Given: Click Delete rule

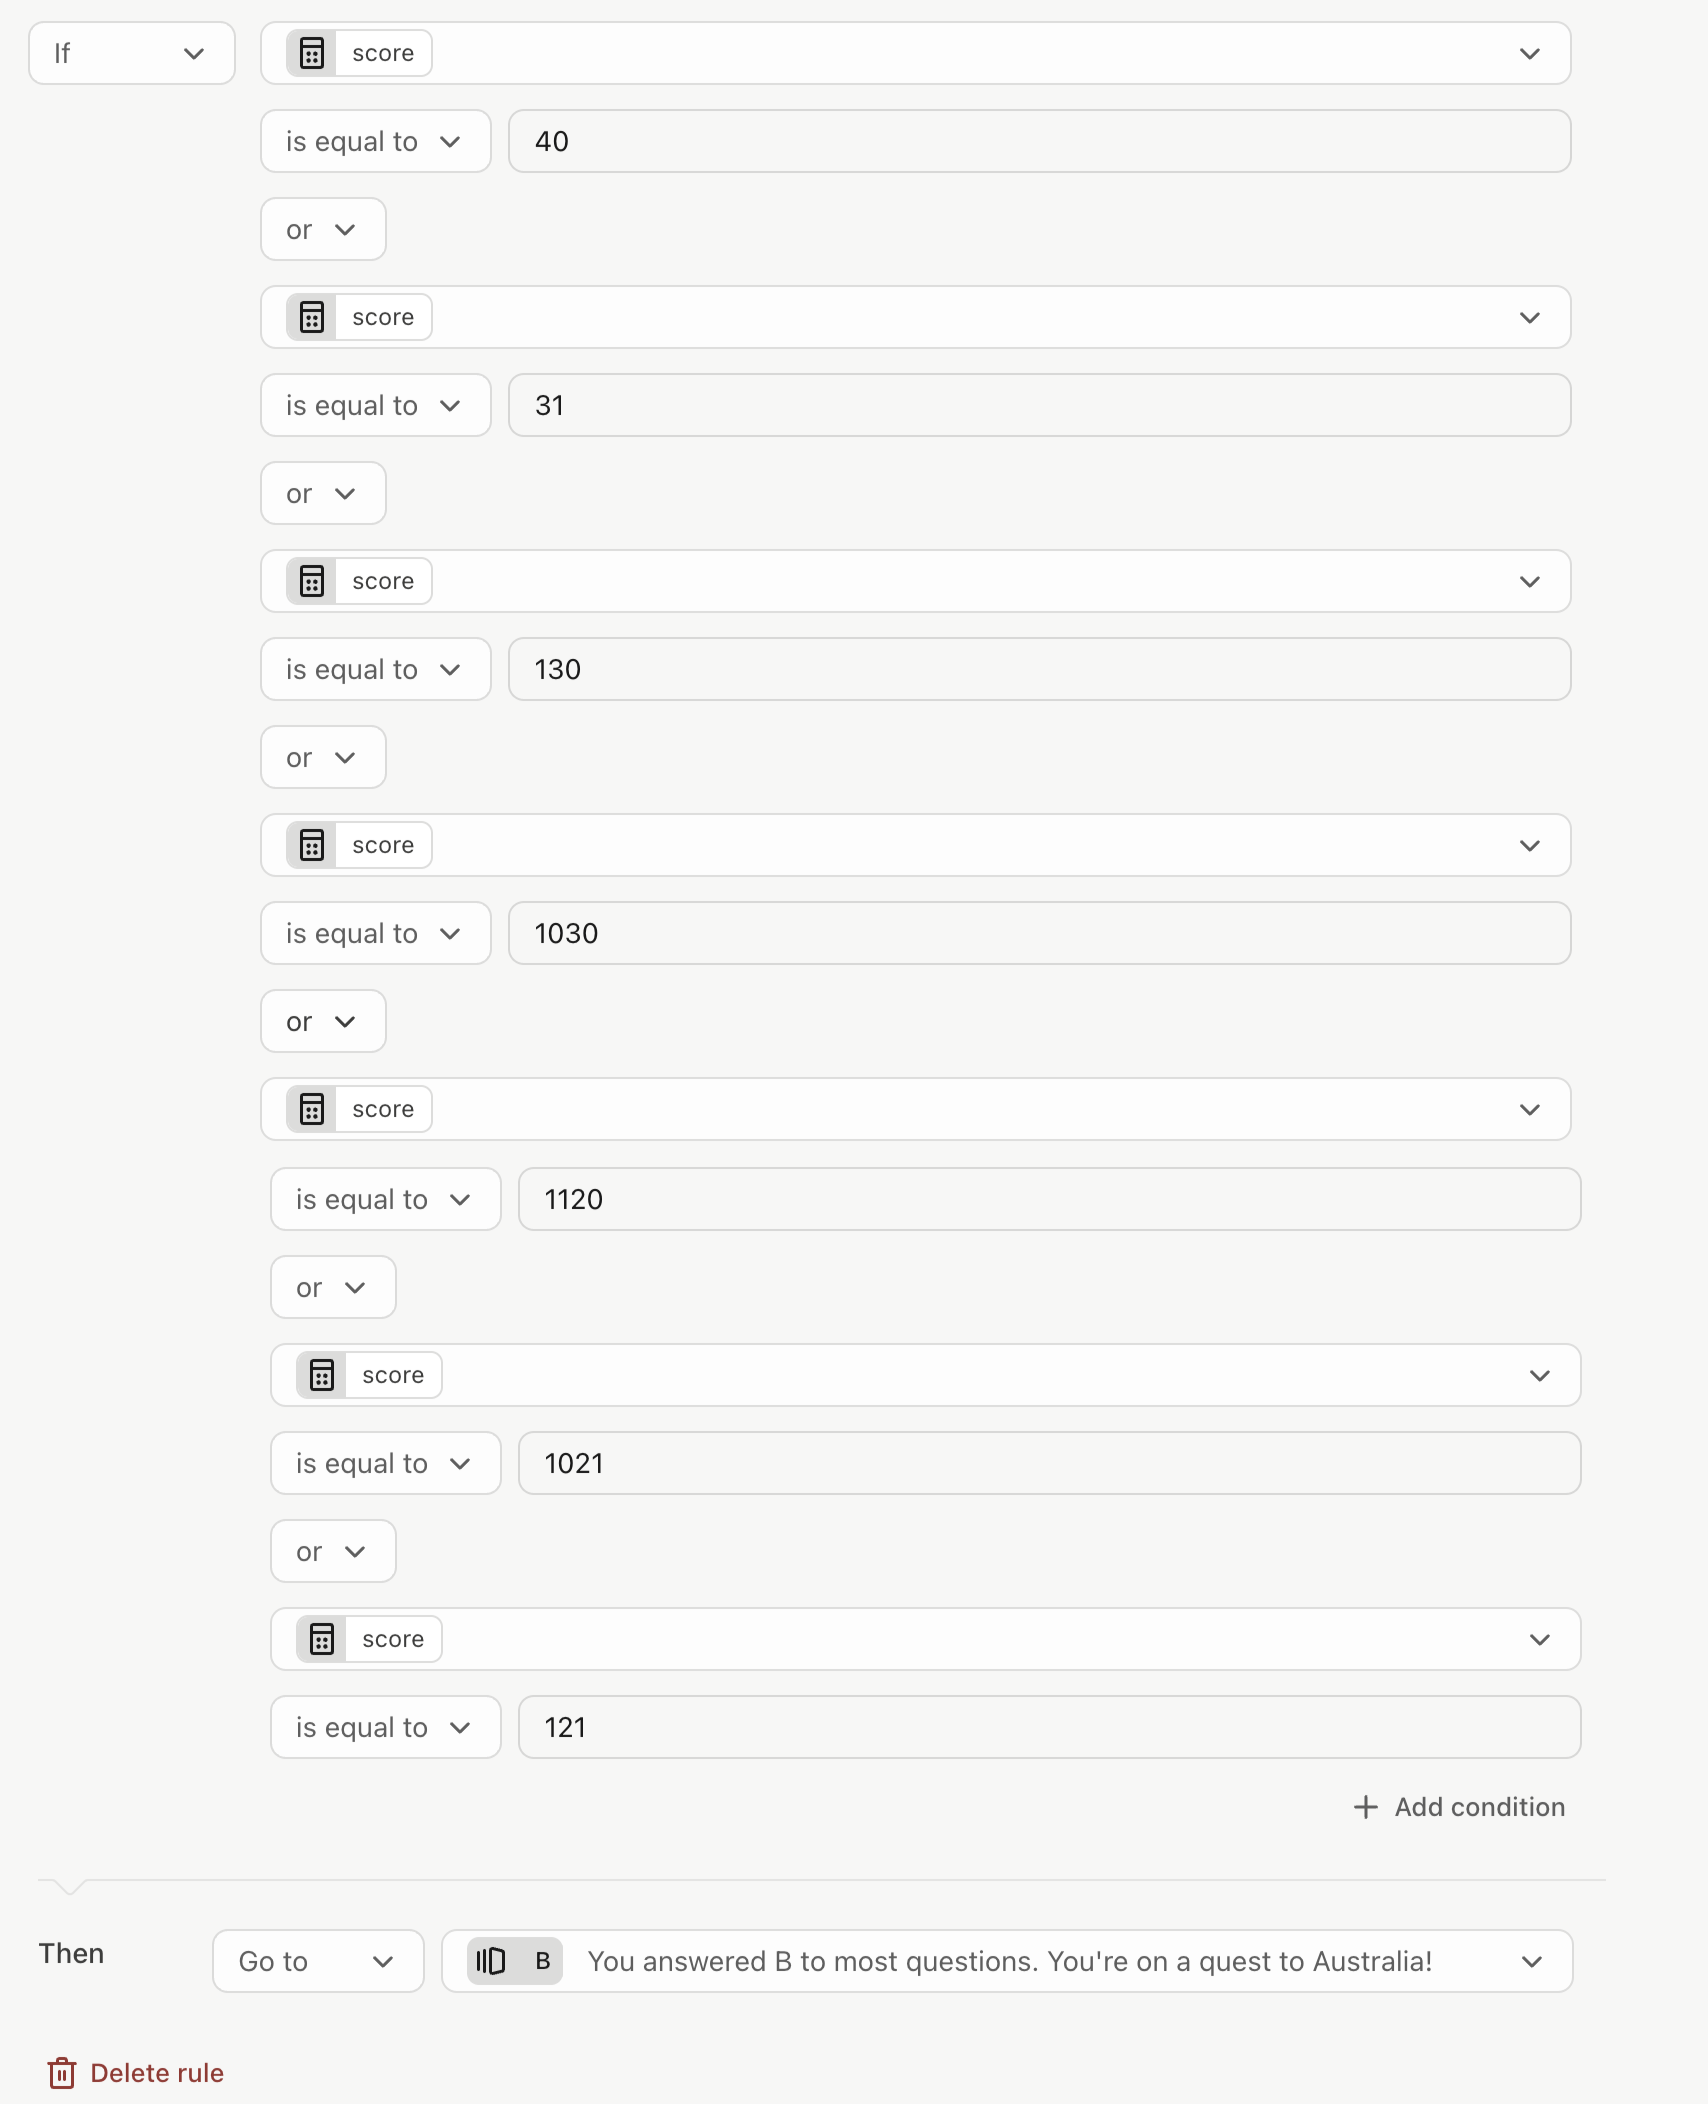Looking at the screenshot, I should [x=136, y=2073].
